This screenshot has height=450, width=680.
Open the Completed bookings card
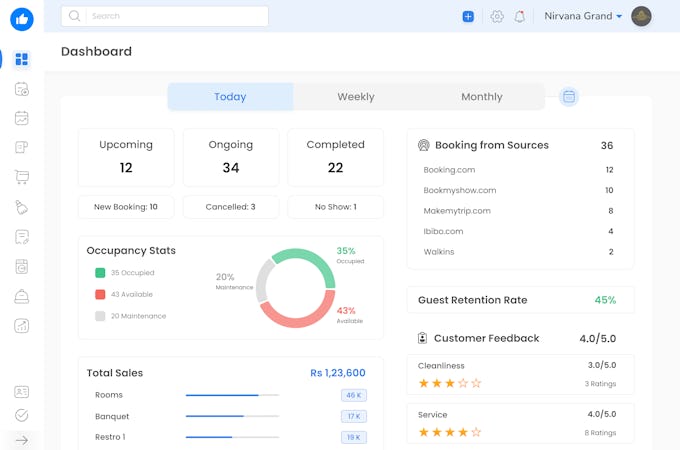click(336, 157)
